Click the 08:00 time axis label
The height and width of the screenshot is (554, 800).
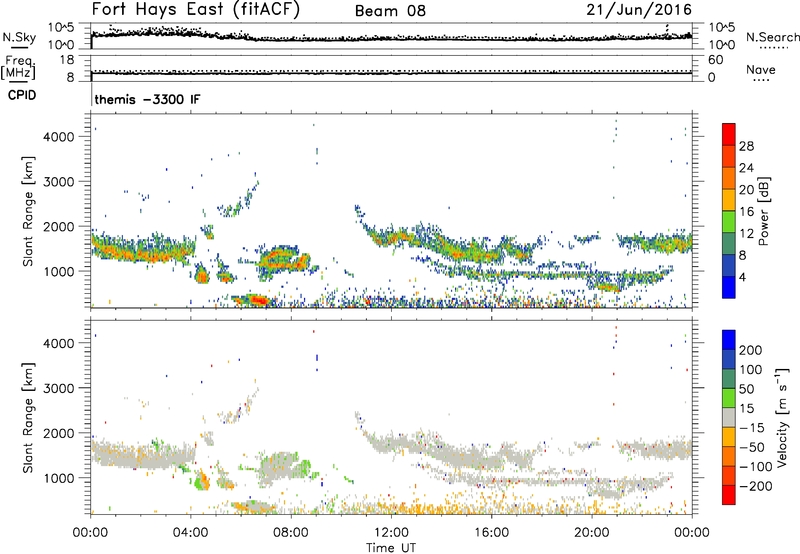click(291, 533)
